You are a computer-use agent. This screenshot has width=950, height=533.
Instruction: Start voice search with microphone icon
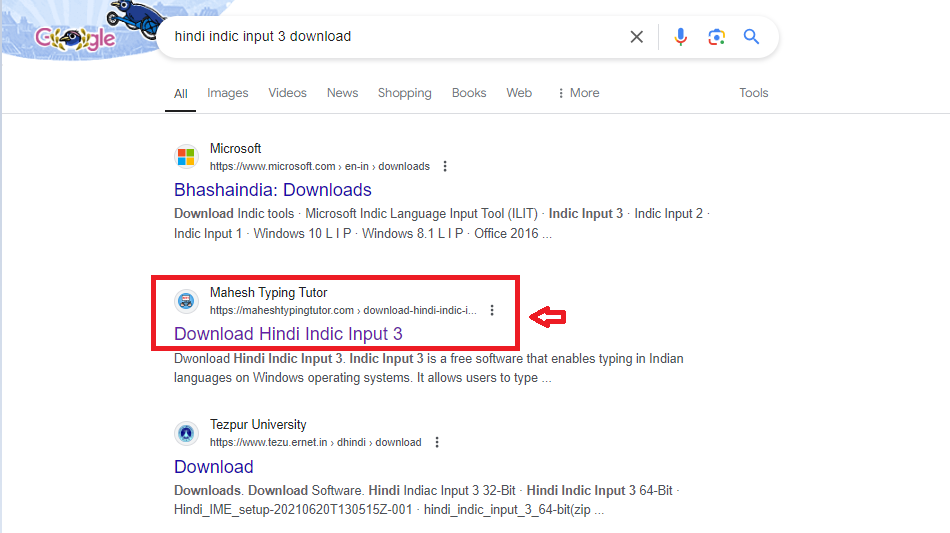680,37
